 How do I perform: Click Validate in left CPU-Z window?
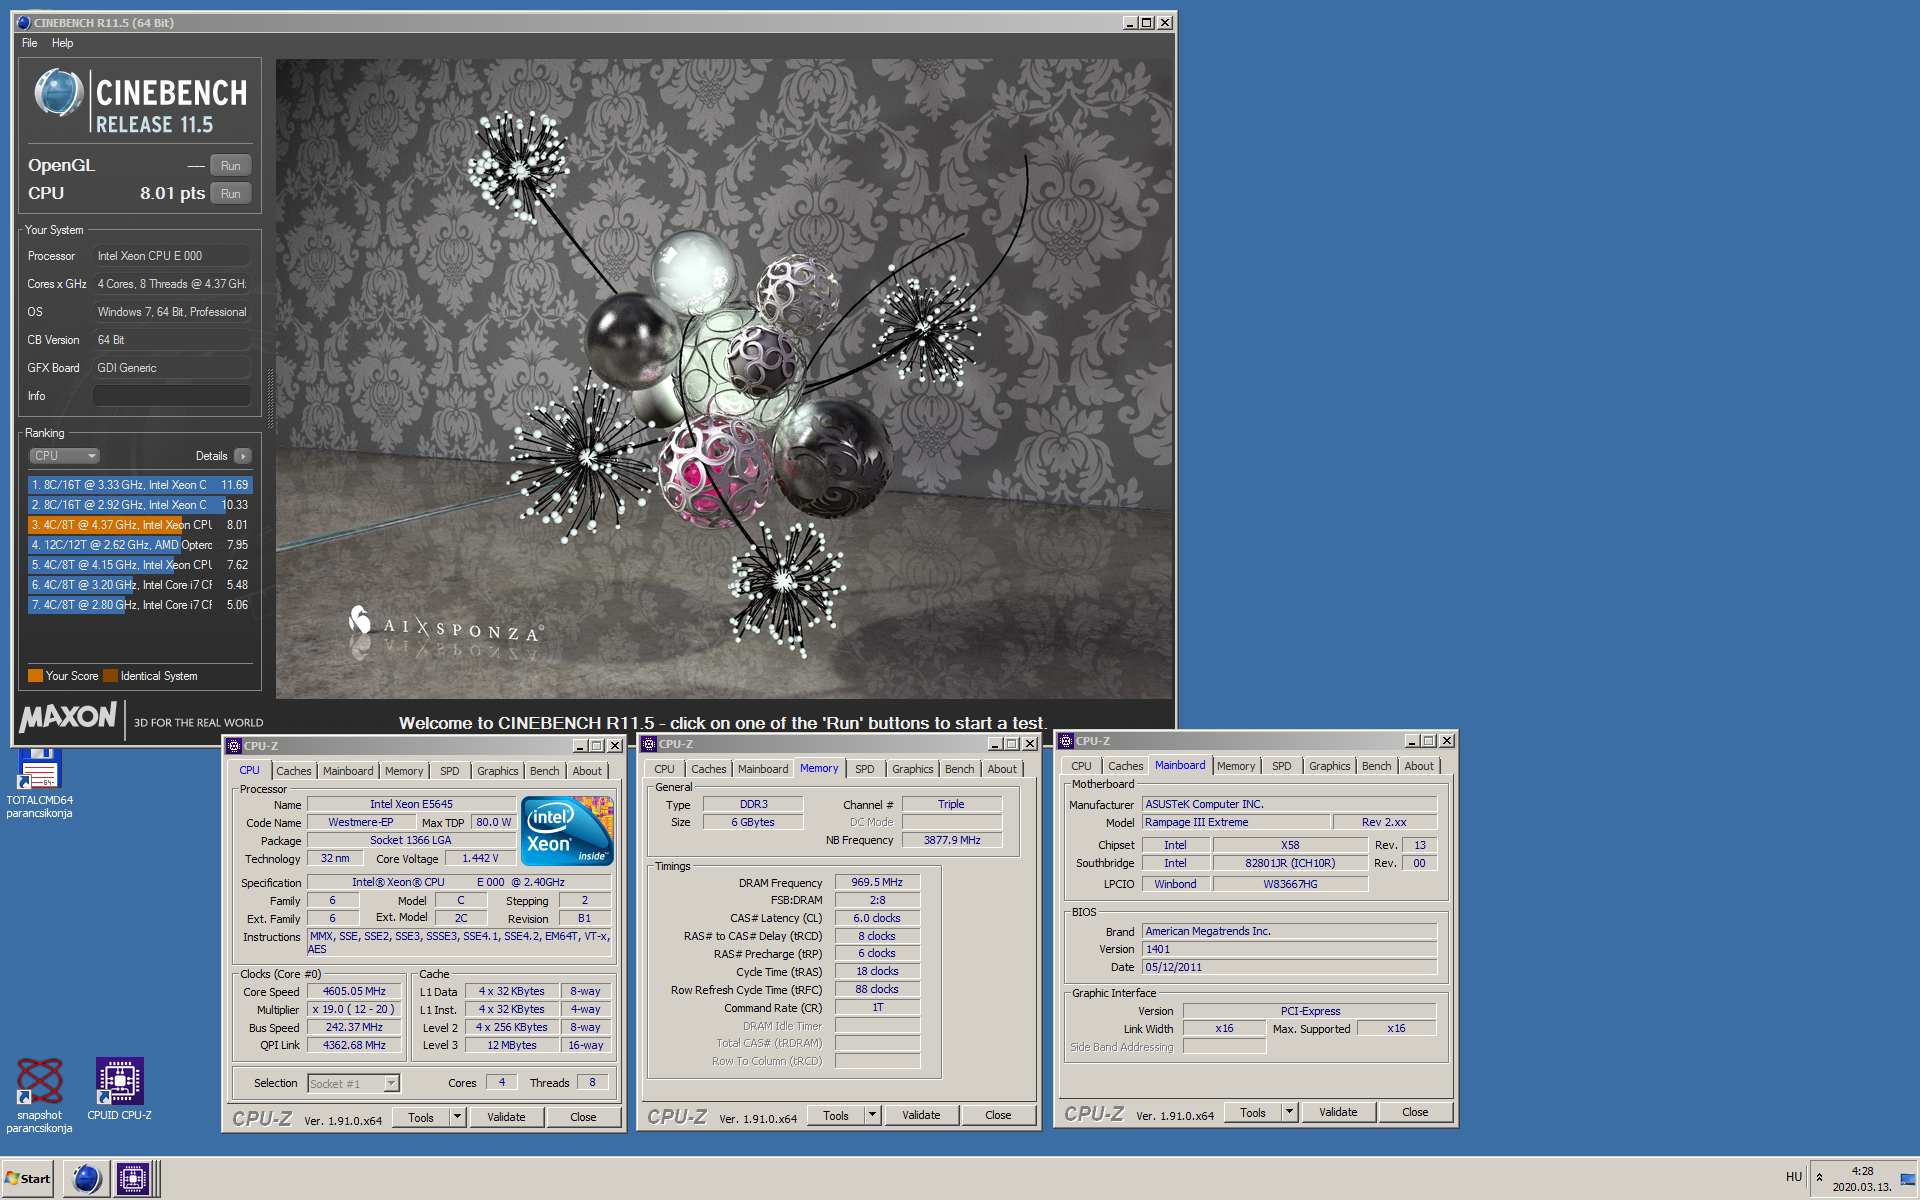click(x=506, y=1118)
